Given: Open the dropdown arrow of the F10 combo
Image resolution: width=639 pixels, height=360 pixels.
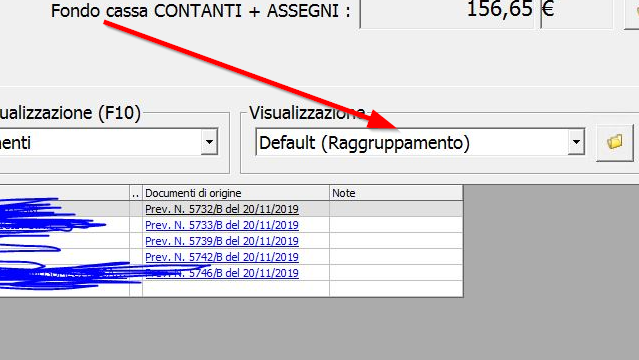Looking at the screenshot, I should click(209, 142).
